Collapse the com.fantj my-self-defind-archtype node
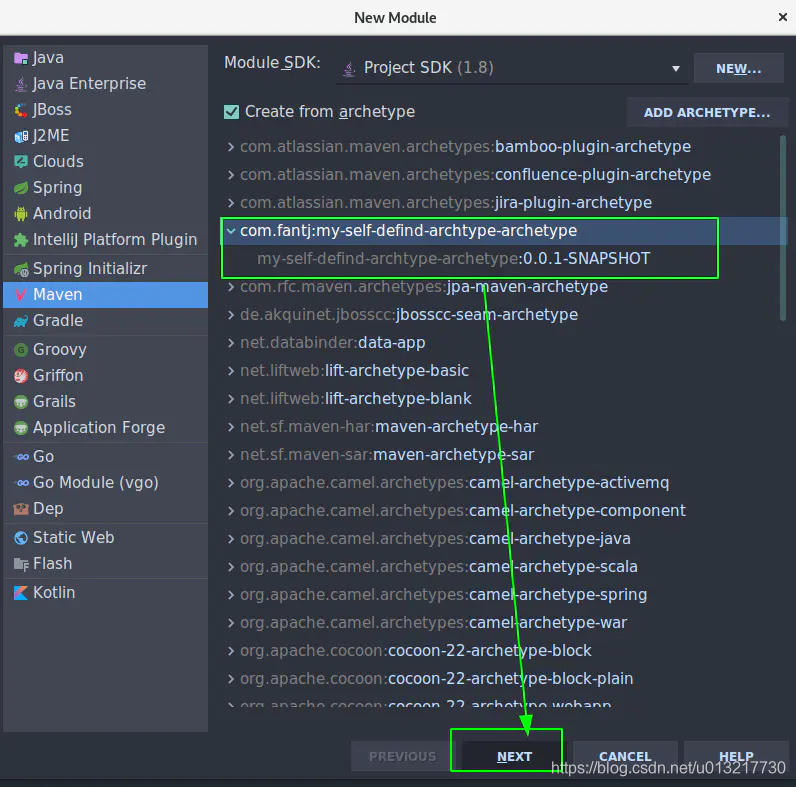The image size is (796, 787). point(231,231)
